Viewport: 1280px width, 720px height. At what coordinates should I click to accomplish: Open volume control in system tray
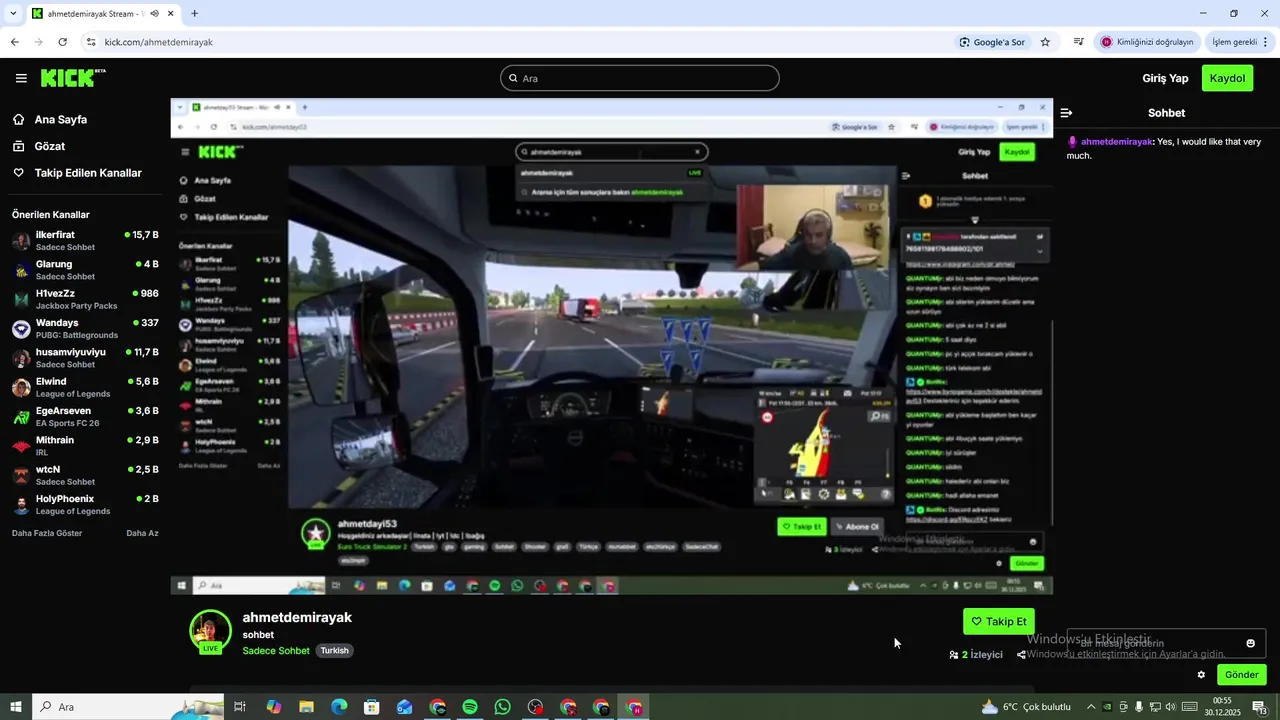pyautogui.click(x=1170, y=707)
